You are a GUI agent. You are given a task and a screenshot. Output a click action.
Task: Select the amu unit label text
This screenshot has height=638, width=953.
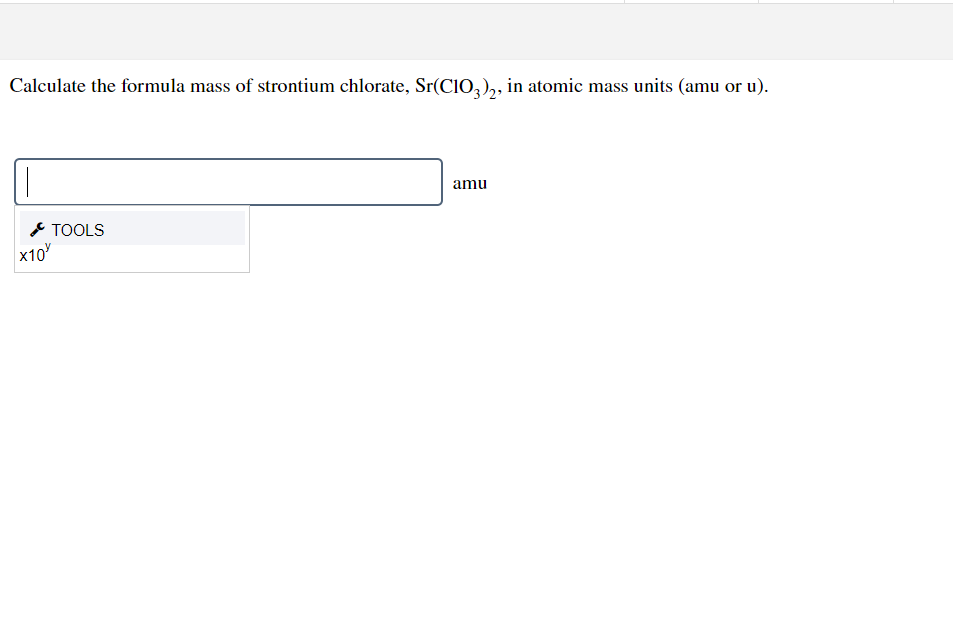[469, 183]
